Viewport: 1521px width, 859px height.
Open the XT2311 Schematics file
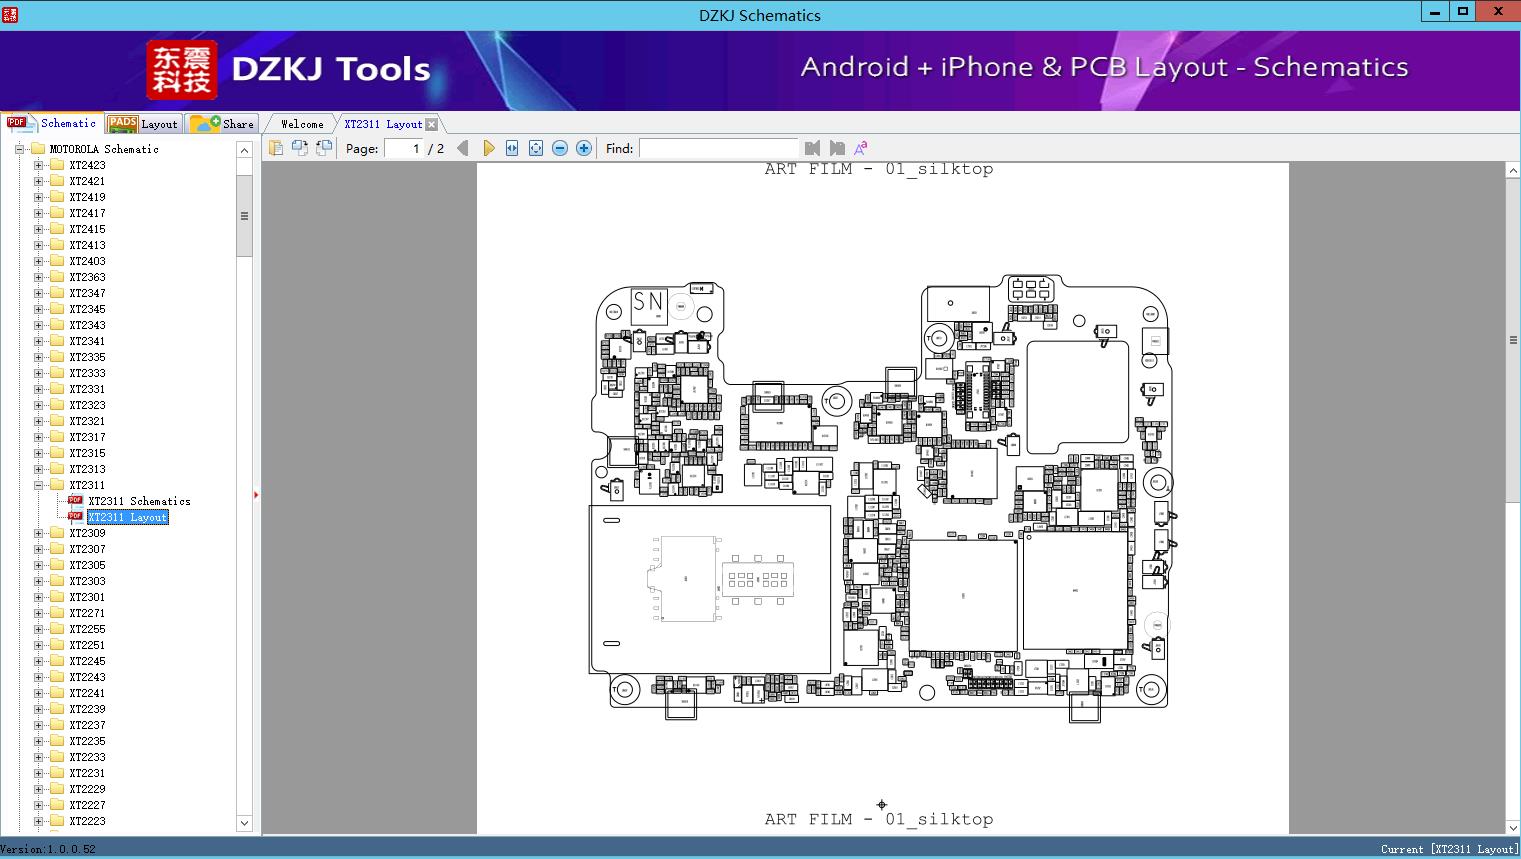pos(139,501)
